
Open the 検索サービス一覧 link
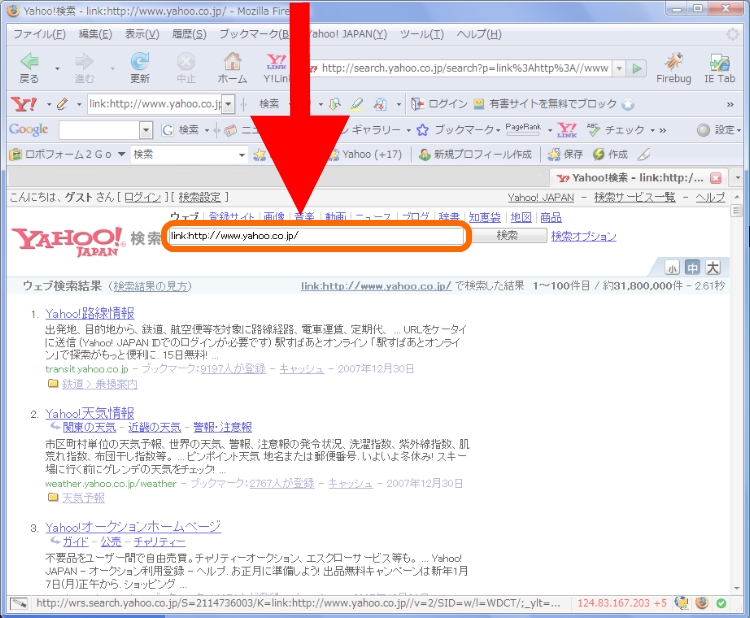[635, 197]
